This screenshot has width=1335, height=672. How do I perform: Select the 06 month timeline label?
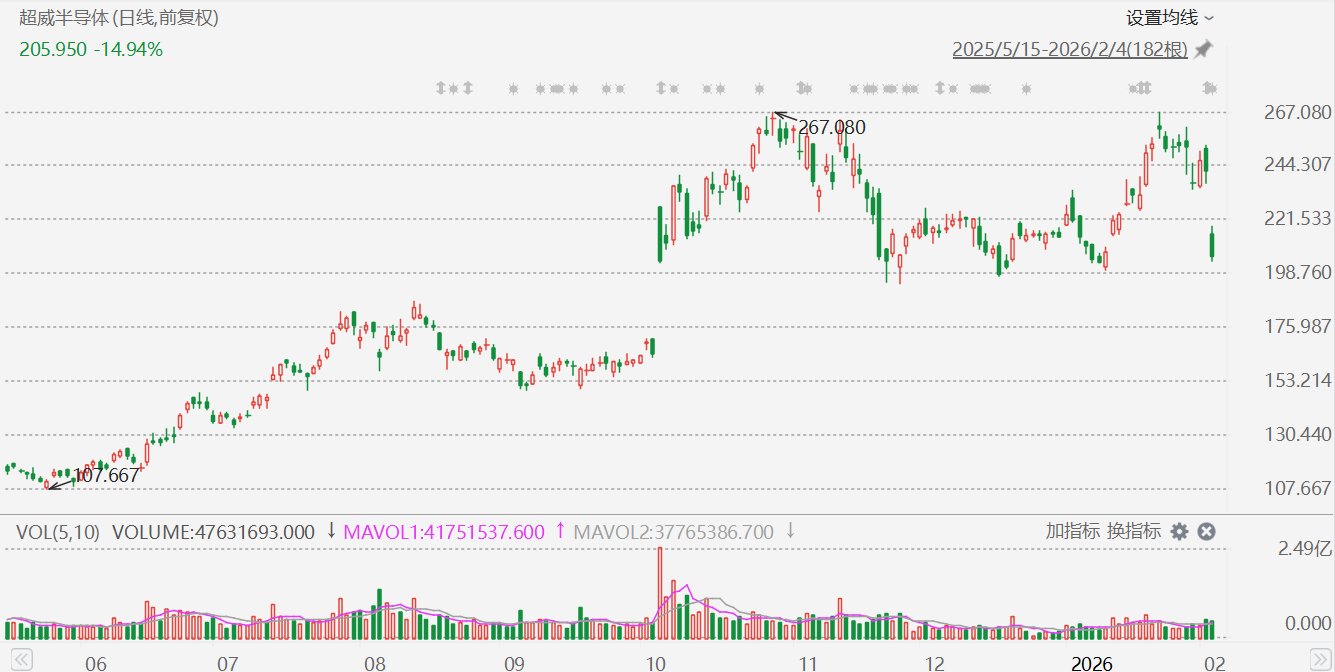pyautogui.click(x=95, y=662)
